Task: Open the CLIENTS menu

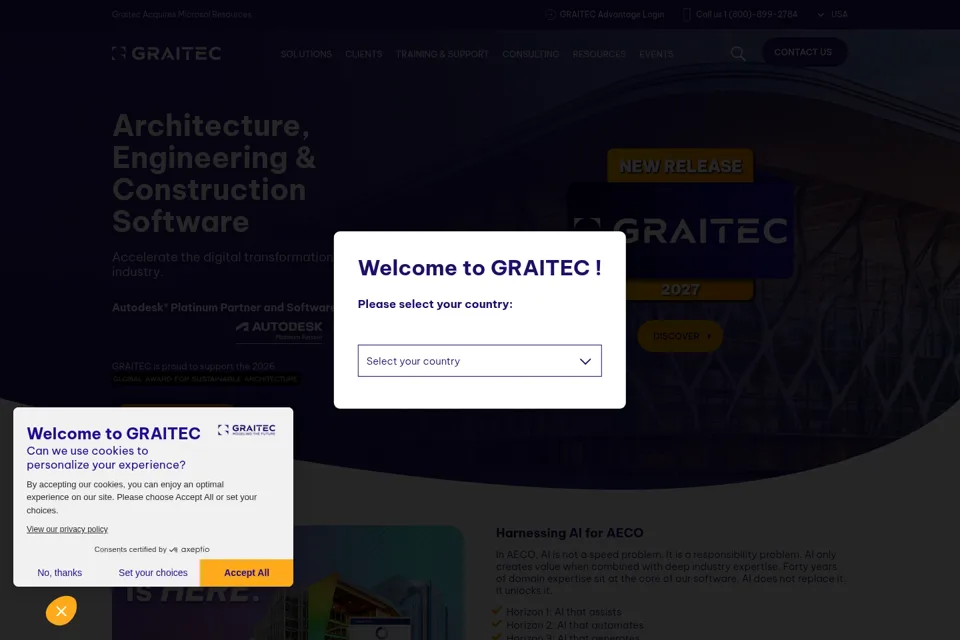Action: 364,54
